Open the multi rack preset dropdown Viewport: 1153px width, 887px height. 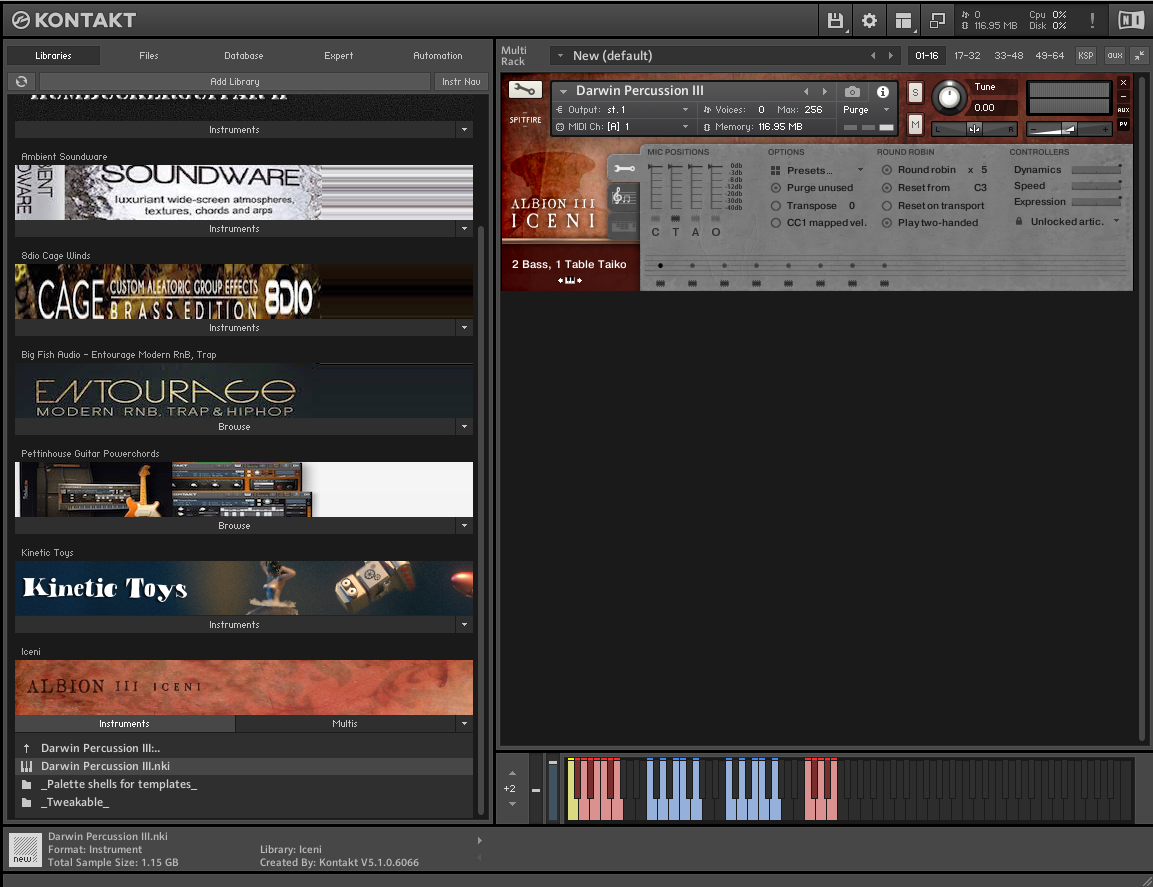[560, 55]
